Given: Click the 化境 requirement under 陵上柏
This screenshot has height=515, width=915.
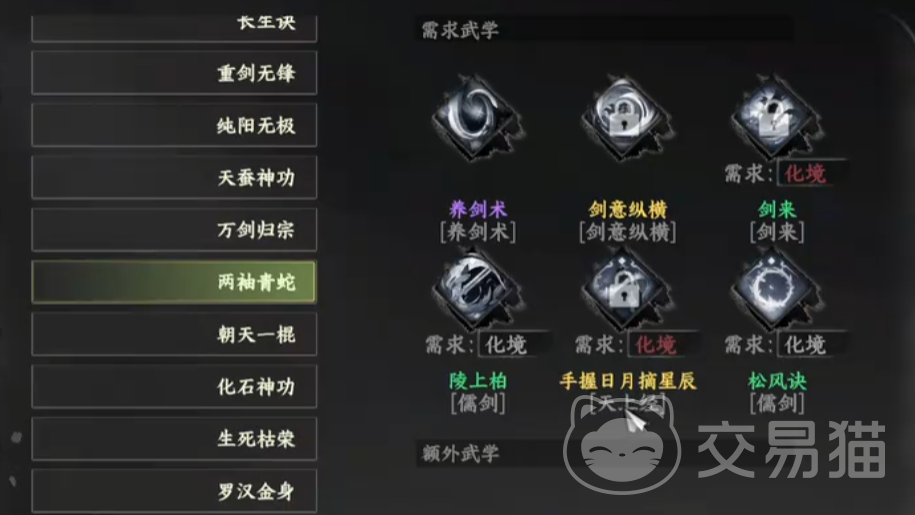Looking at the screenshot, I should [x=506, y=345].
